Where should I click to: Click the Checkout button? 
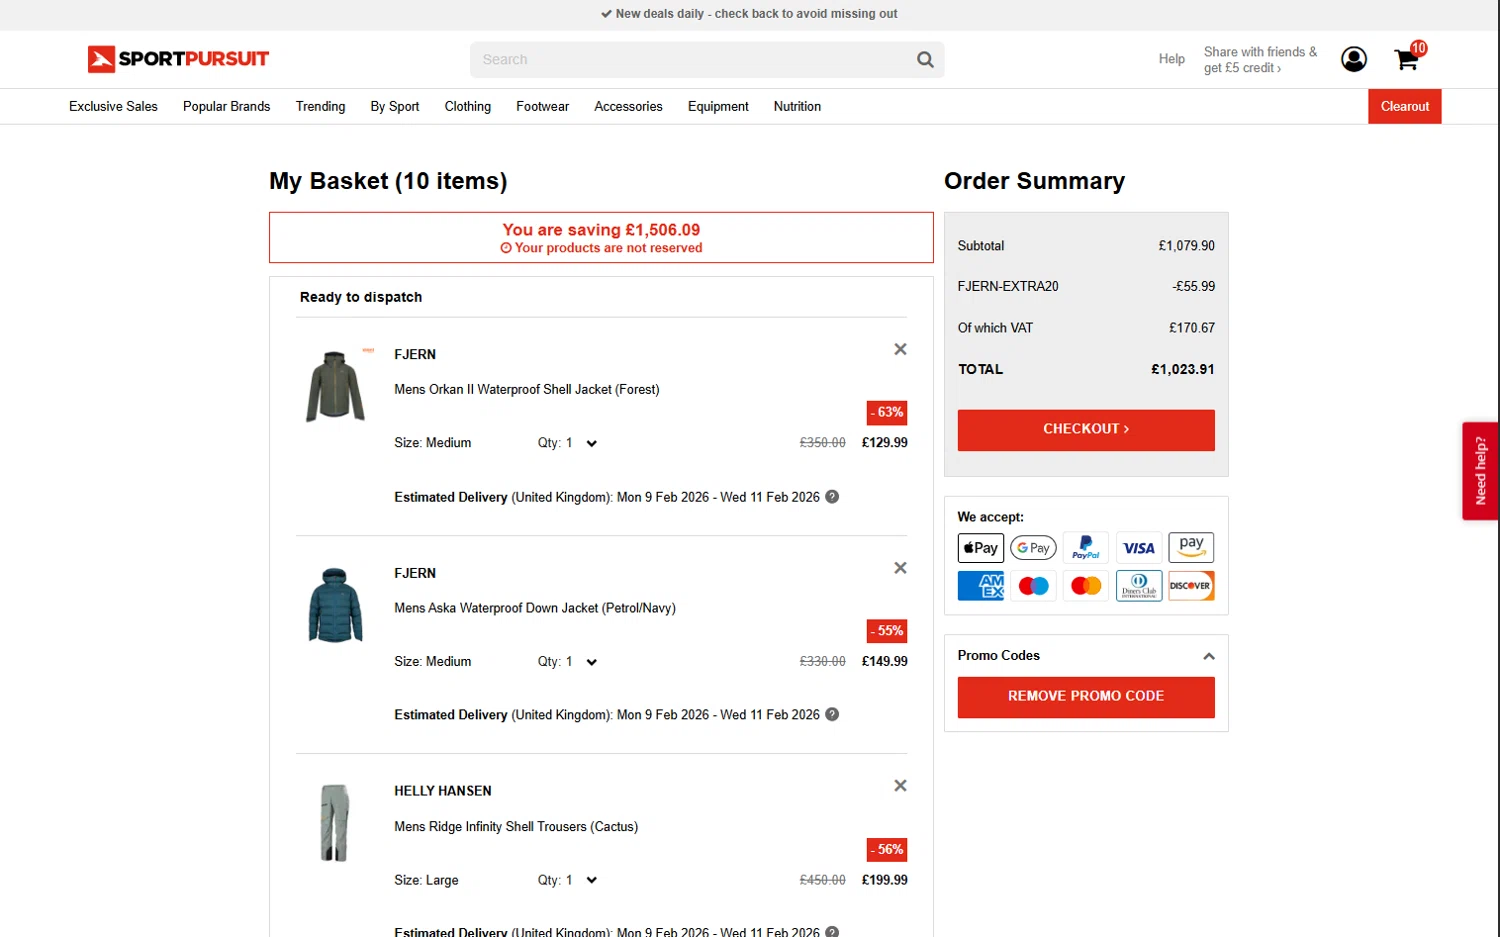coord(1086,430)
